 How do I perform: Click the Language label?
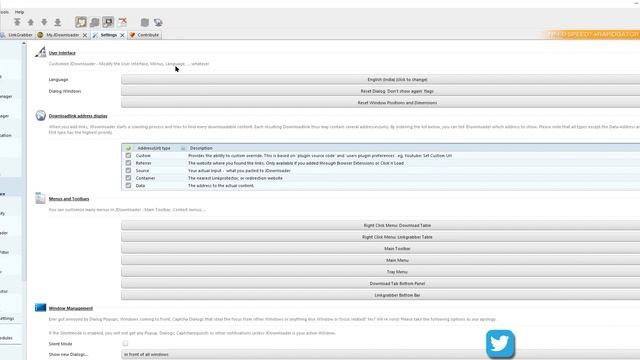tap(58, 80)
